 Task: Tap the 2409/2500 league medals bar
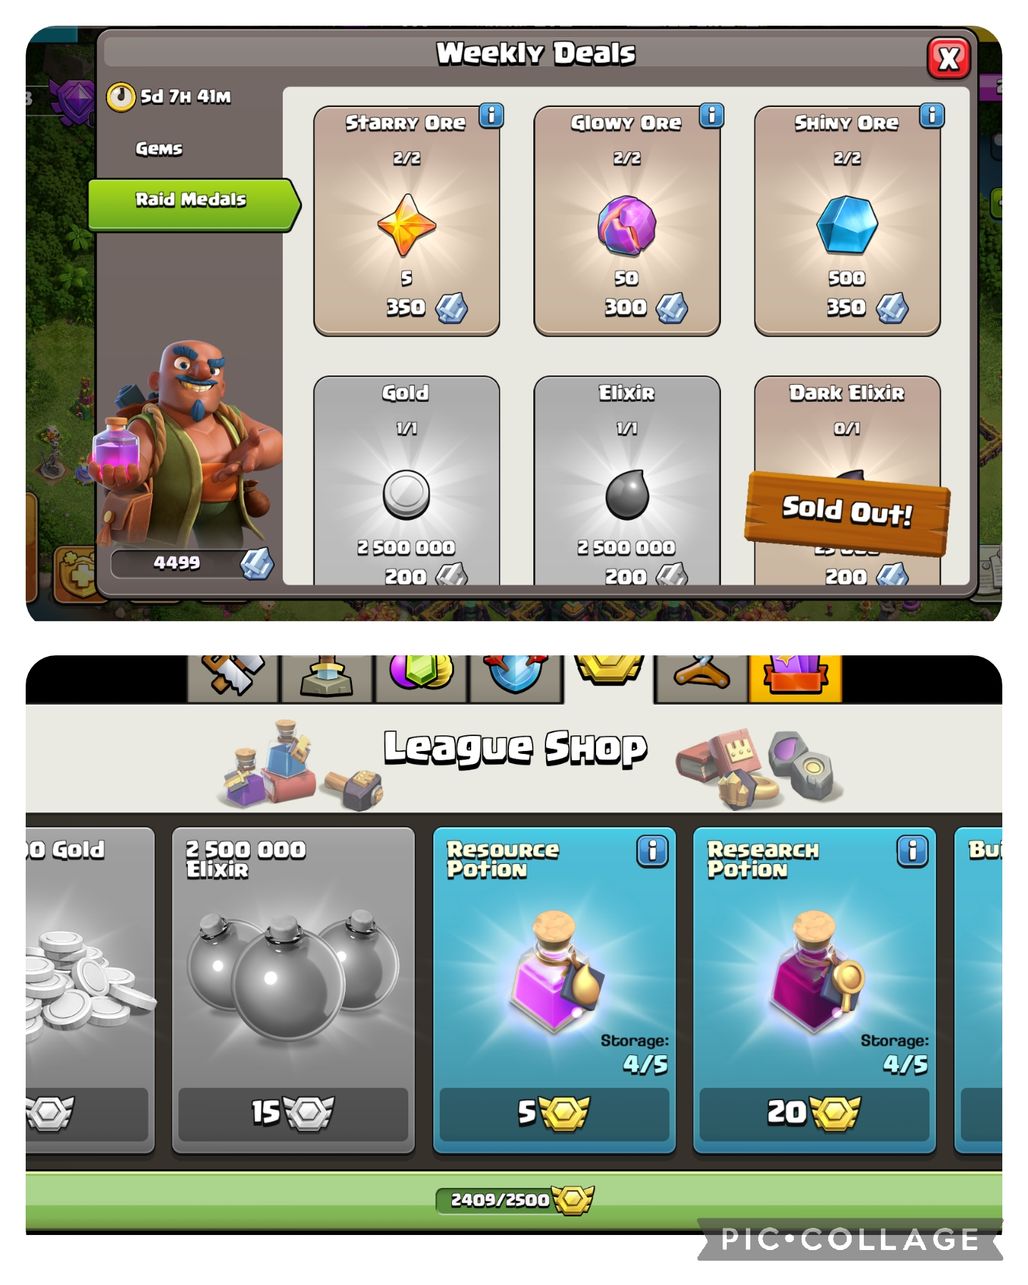pos(514,1199)
